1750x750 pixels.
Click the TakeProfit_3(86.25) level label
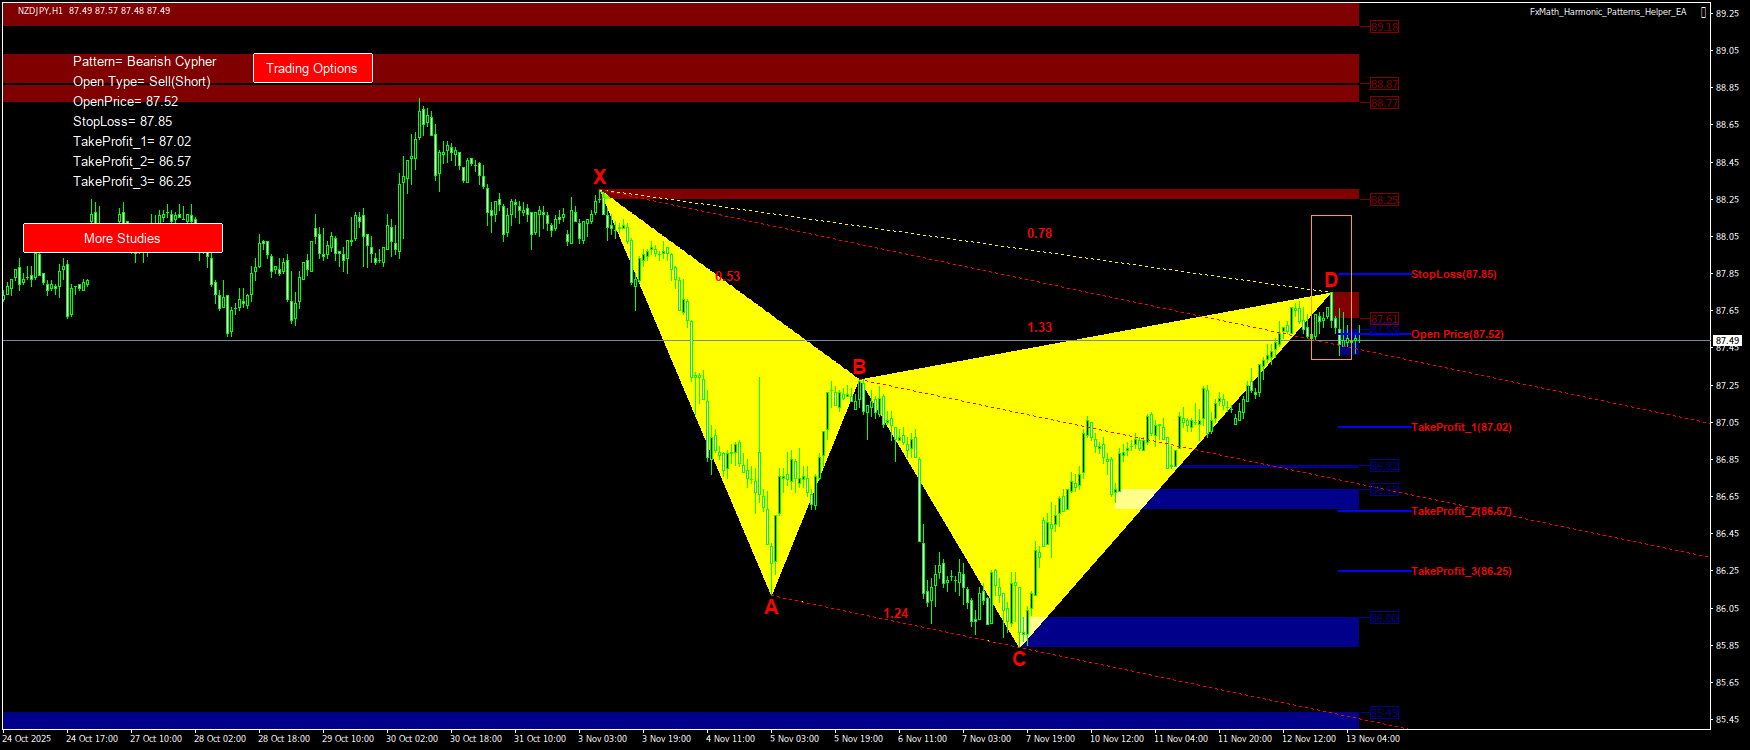(1461, 571)
